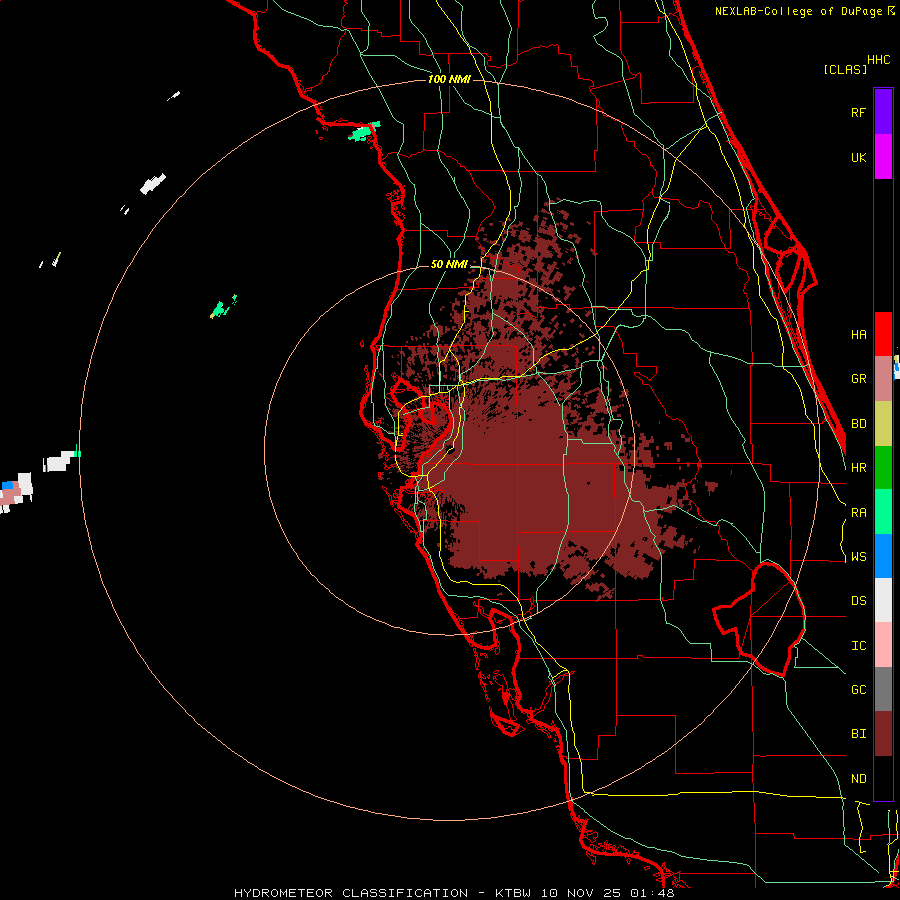Click the IC pink legend swatch
Viewport: 900px width, 900px height.
point(883,645)
